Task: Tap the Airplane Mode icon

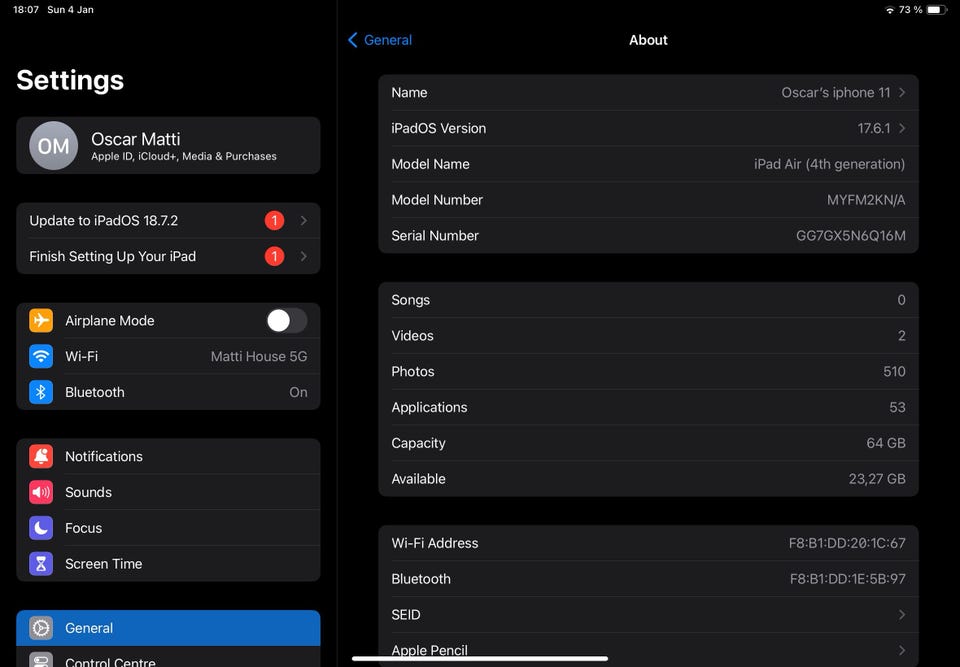Action: (x=41, y=320)
